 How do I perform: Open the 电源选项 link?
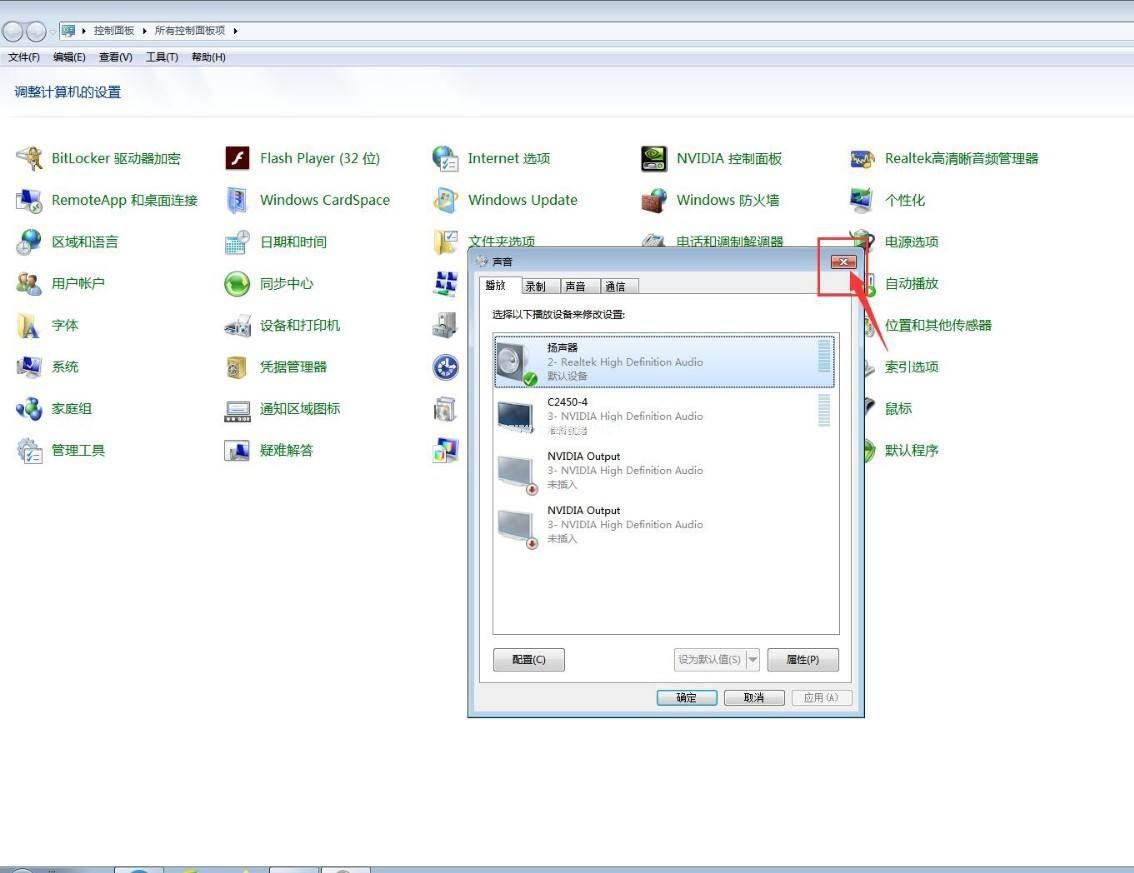(911, 242)
